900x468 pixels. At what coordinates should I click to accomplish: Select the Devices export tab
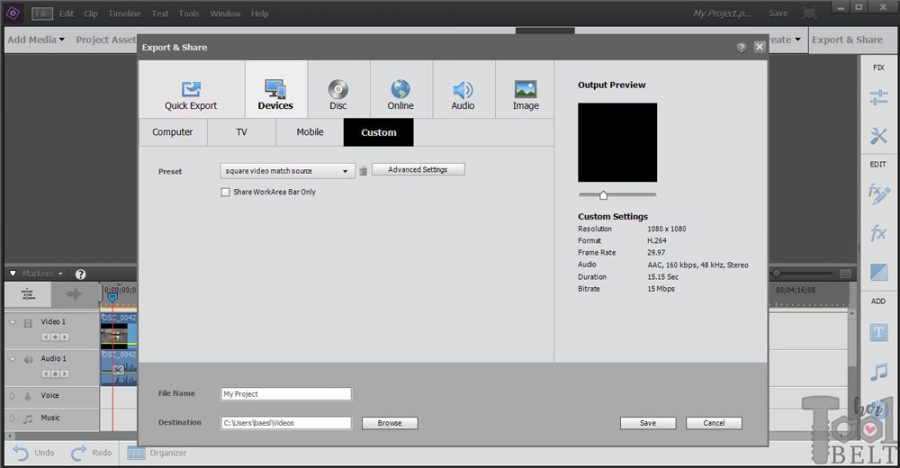[x=276, y=90]
